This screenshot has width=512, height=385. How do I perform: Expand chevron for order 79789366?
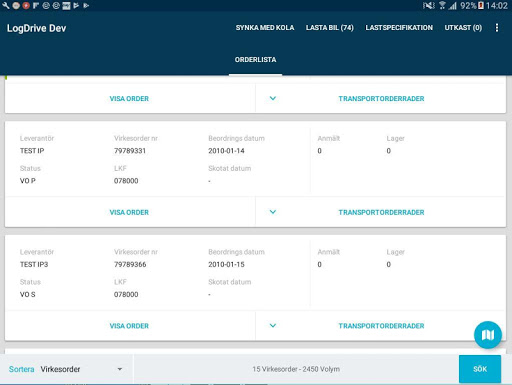click(x=273, y=326)
